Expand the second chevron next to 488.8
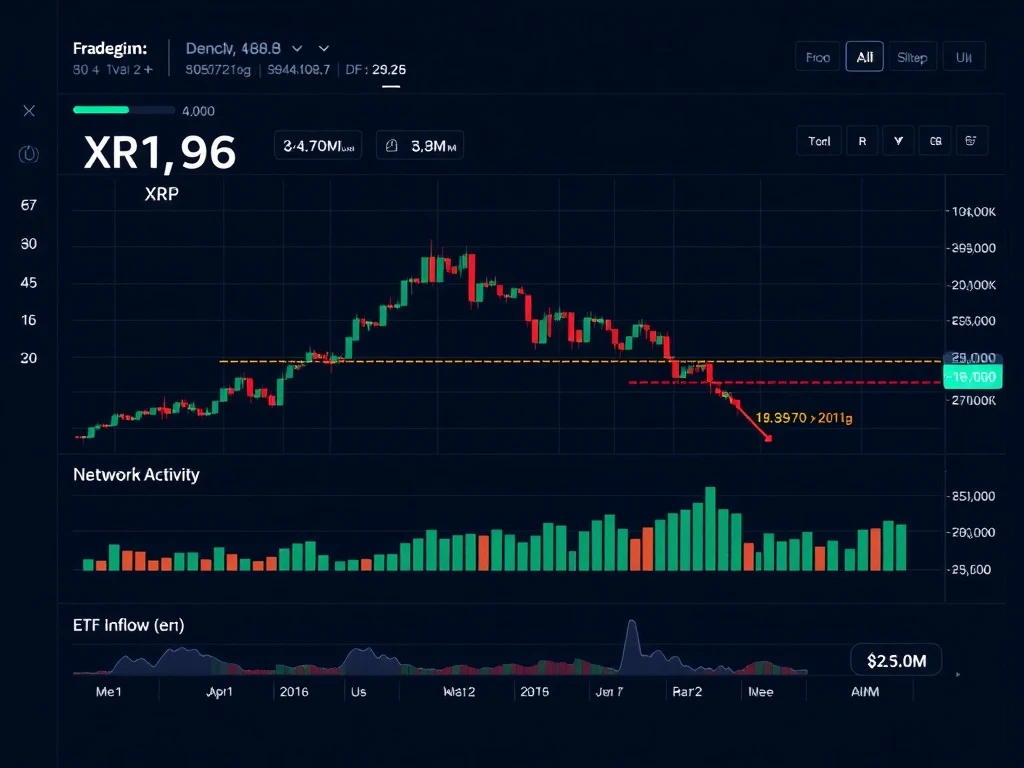This screenshot has width=1024, height=768. 322,47
